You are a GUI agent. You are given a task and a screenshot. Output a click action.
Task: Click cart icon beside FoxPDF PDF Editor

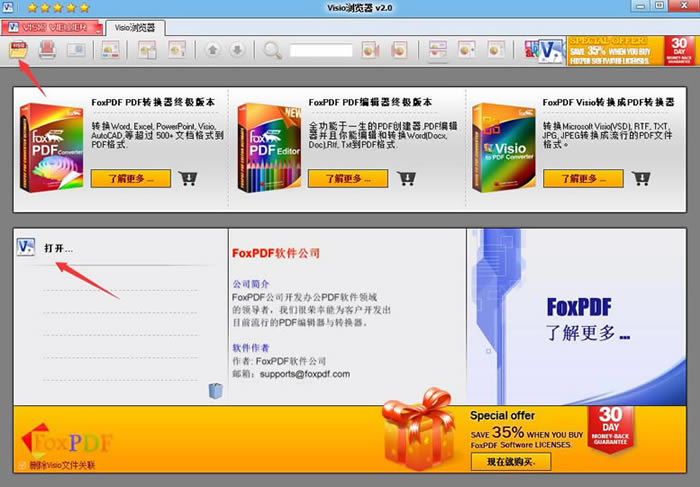point(406,178)
